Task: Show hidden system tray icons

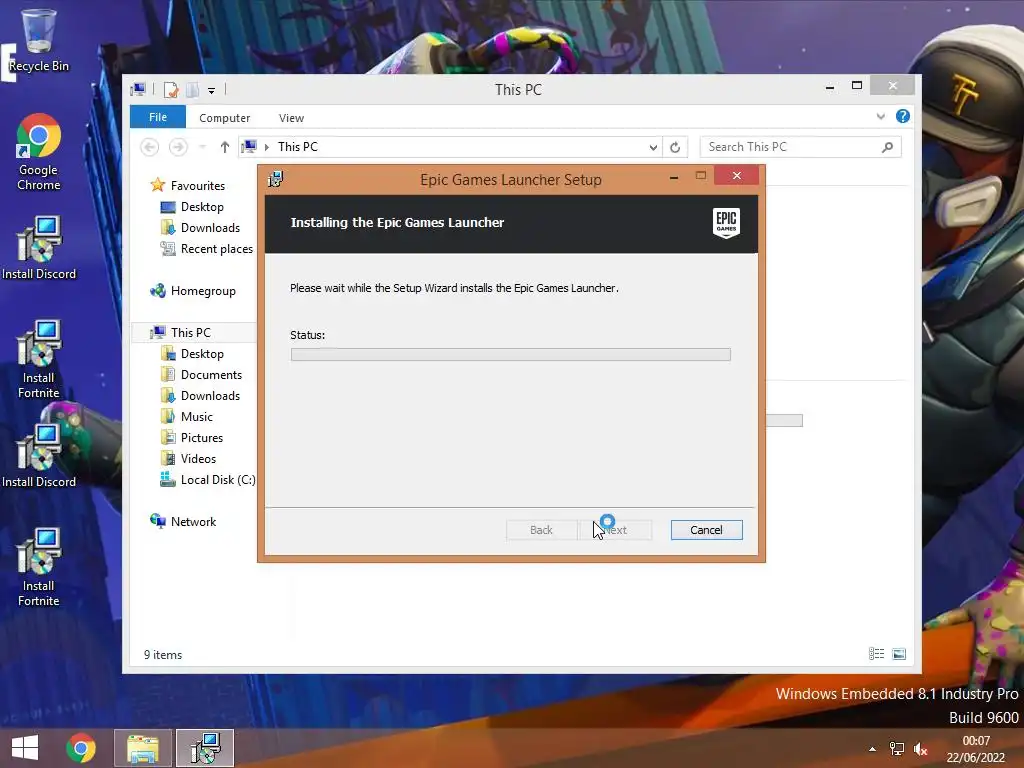Action: 872,749
